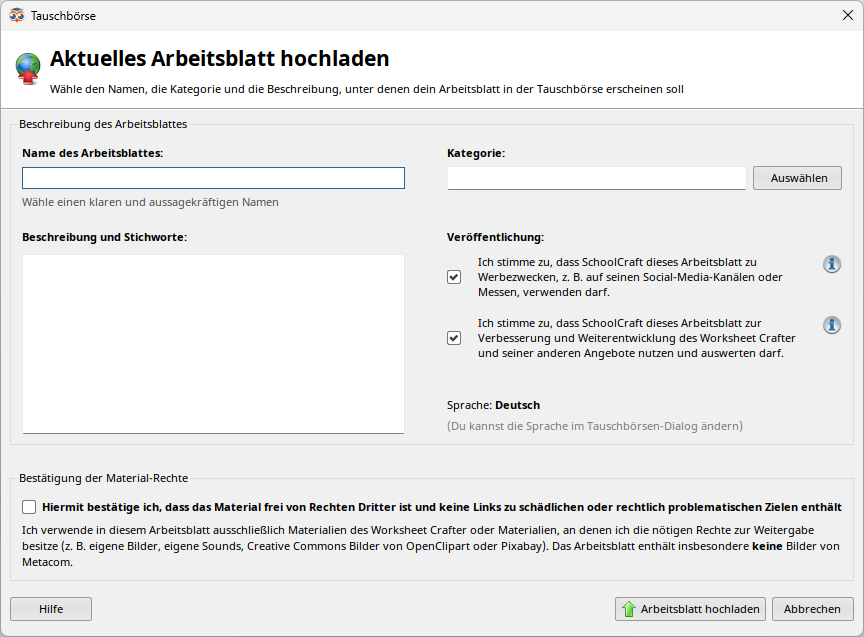Open info about Werbezwecke consent
The height and width of the screenshot is (637, 864).
tap(832, 264)
